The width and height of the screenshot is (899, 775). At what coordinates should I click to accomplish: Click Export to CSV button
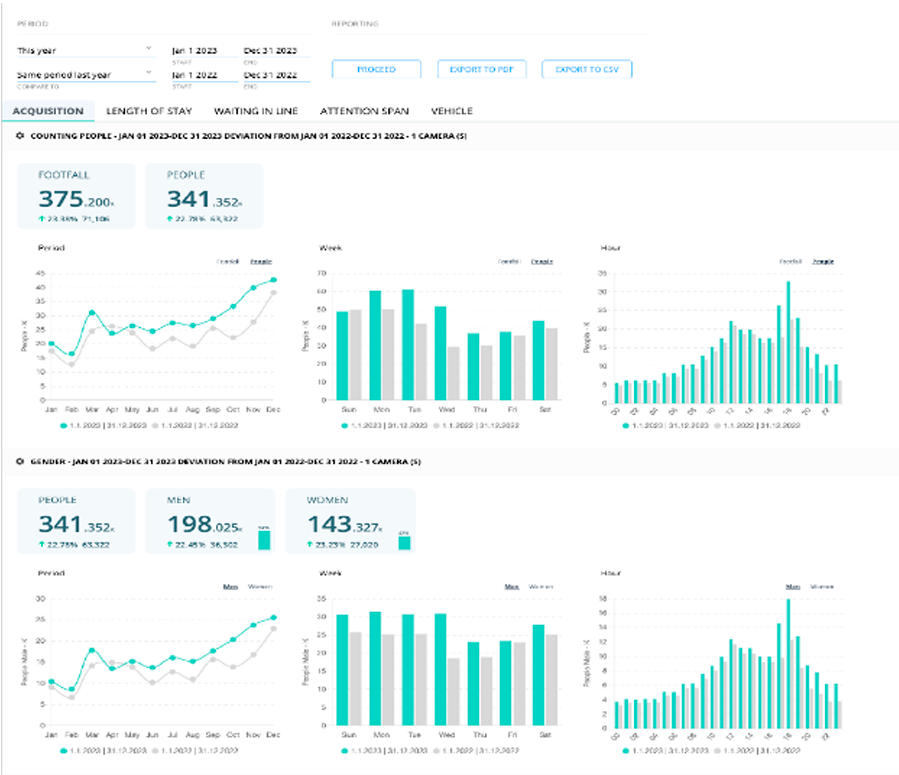[587, 69]
